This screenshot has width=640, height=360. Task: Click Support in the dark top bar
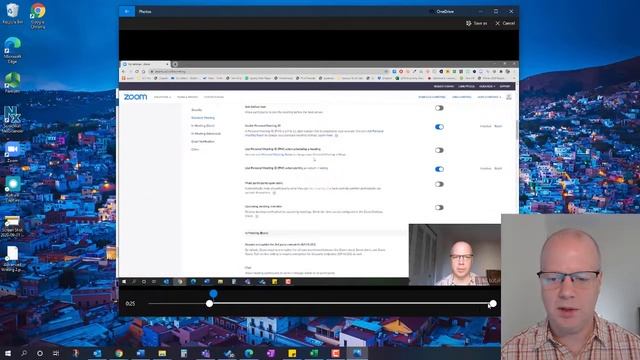[x=505, y=87]
